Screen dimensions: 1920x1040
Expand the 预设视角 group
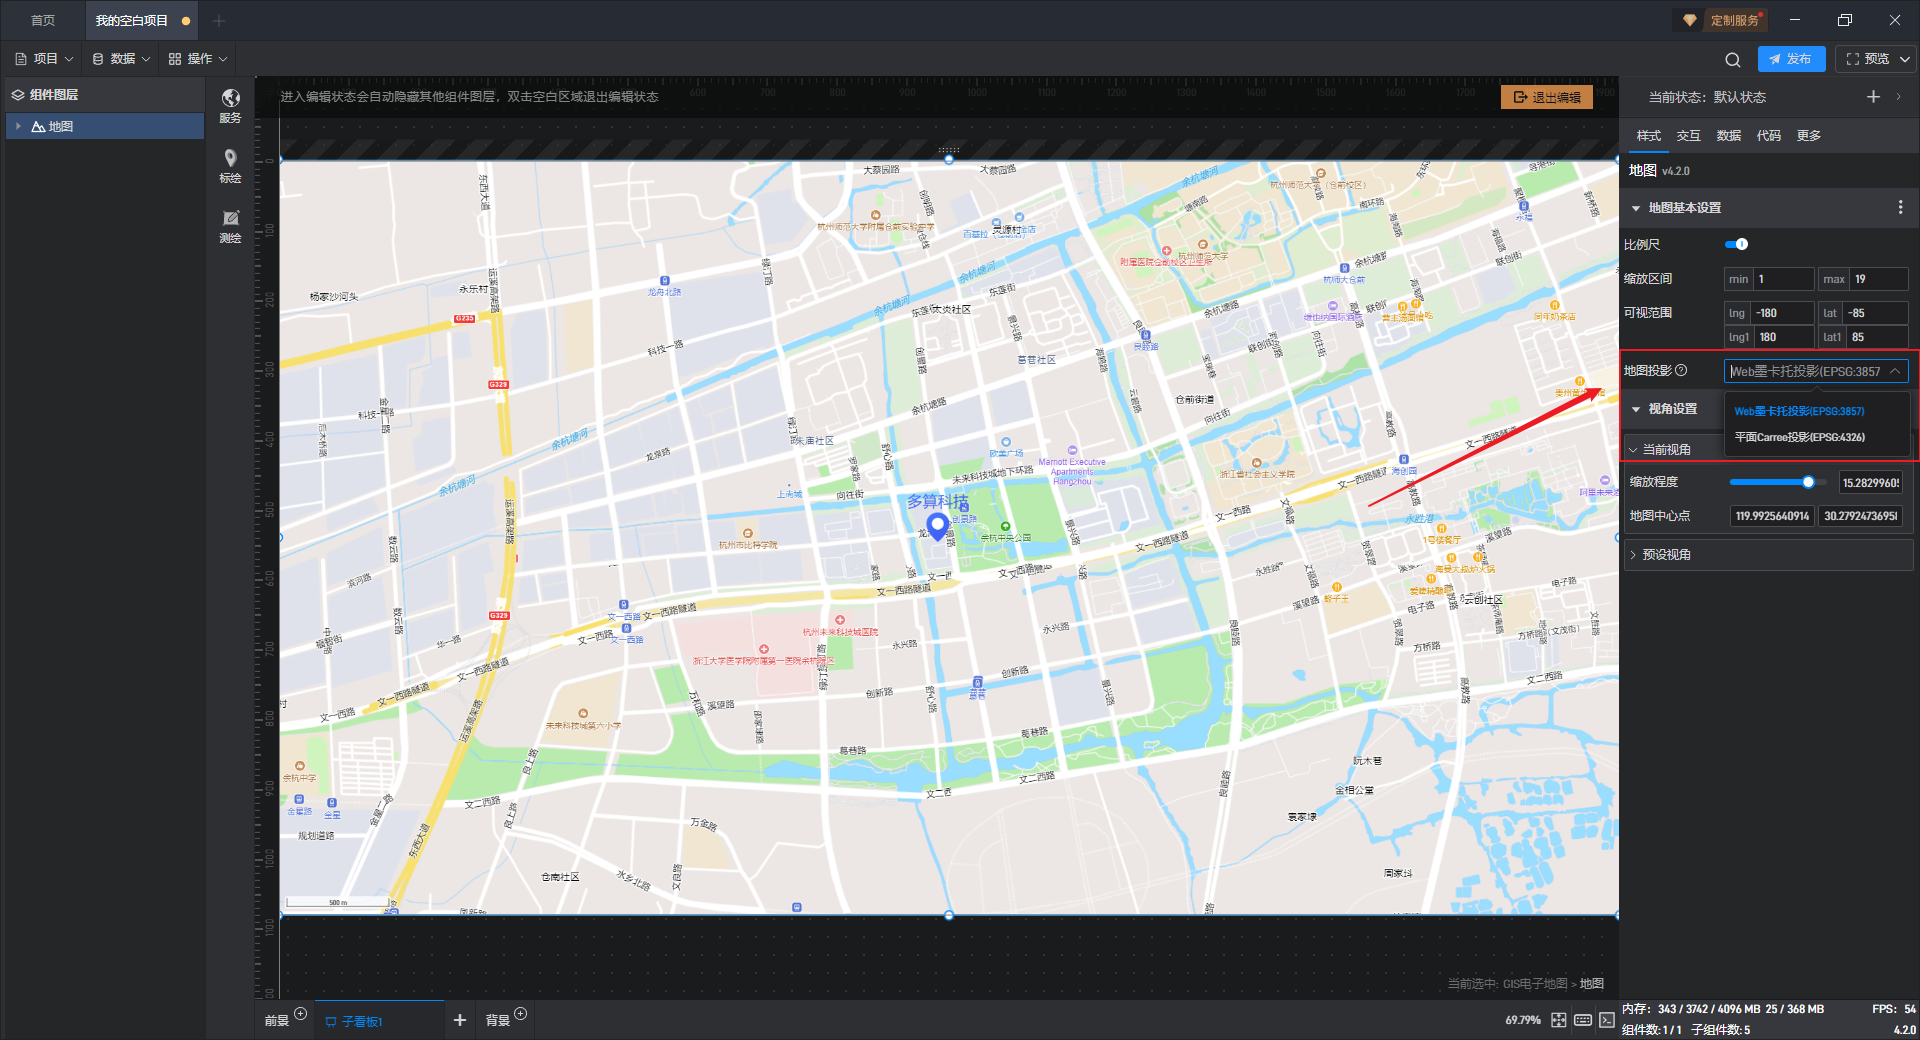(x=1633, y=555)
